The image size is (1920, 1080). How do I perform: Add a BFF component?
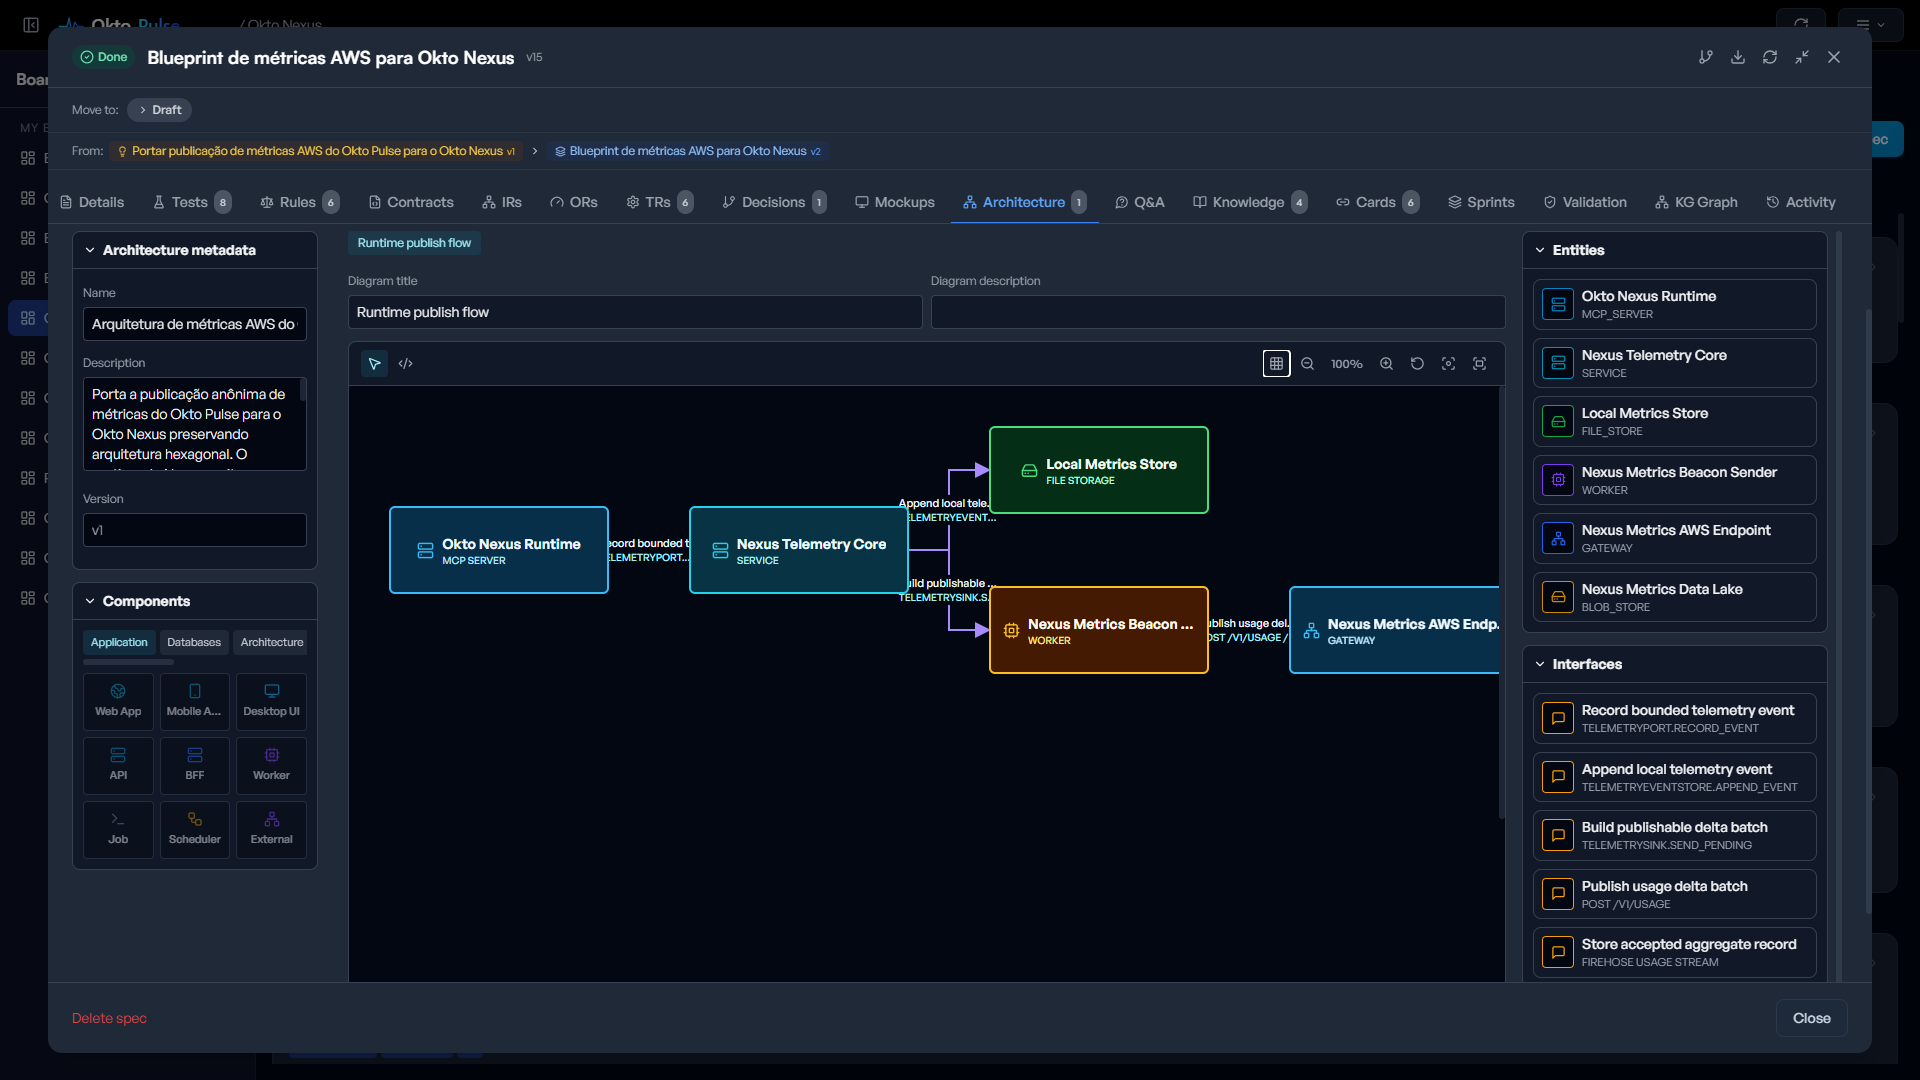click(x=194, y=765)
